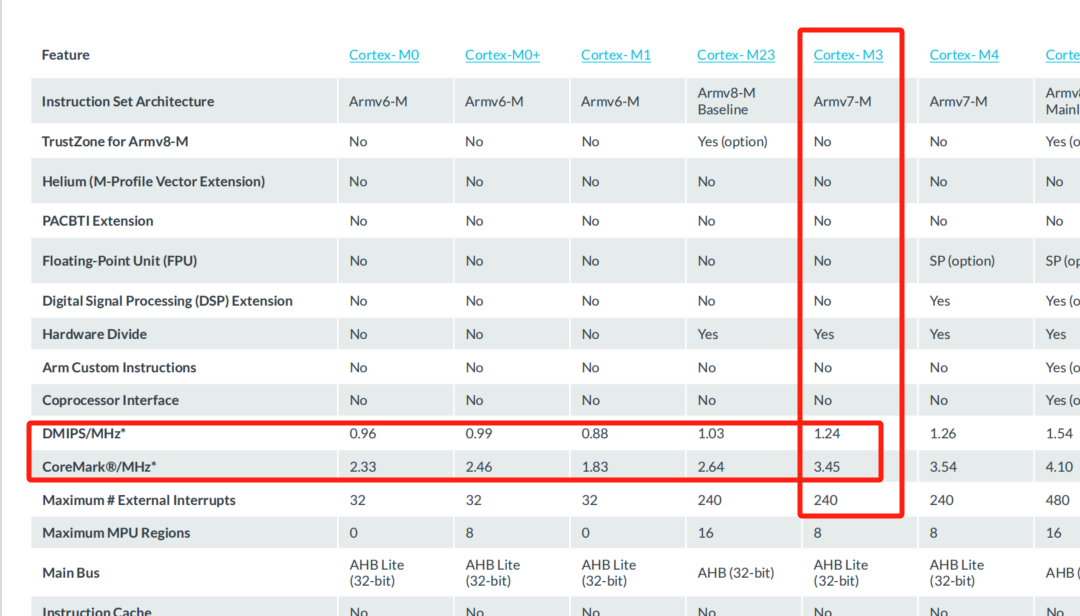Image resolution: width=1080 pixels, height=616 pixels.
Task: Click the 3.45 CoreMark value
Action: pyautogui.click(x=827, y=466)
